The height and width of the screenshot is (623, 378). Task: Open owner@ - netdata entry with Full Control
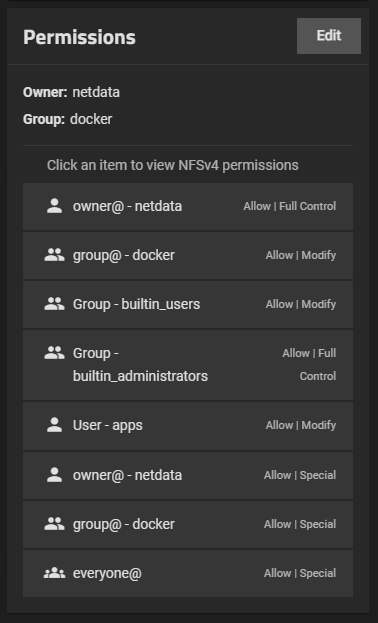click(127, 206)
